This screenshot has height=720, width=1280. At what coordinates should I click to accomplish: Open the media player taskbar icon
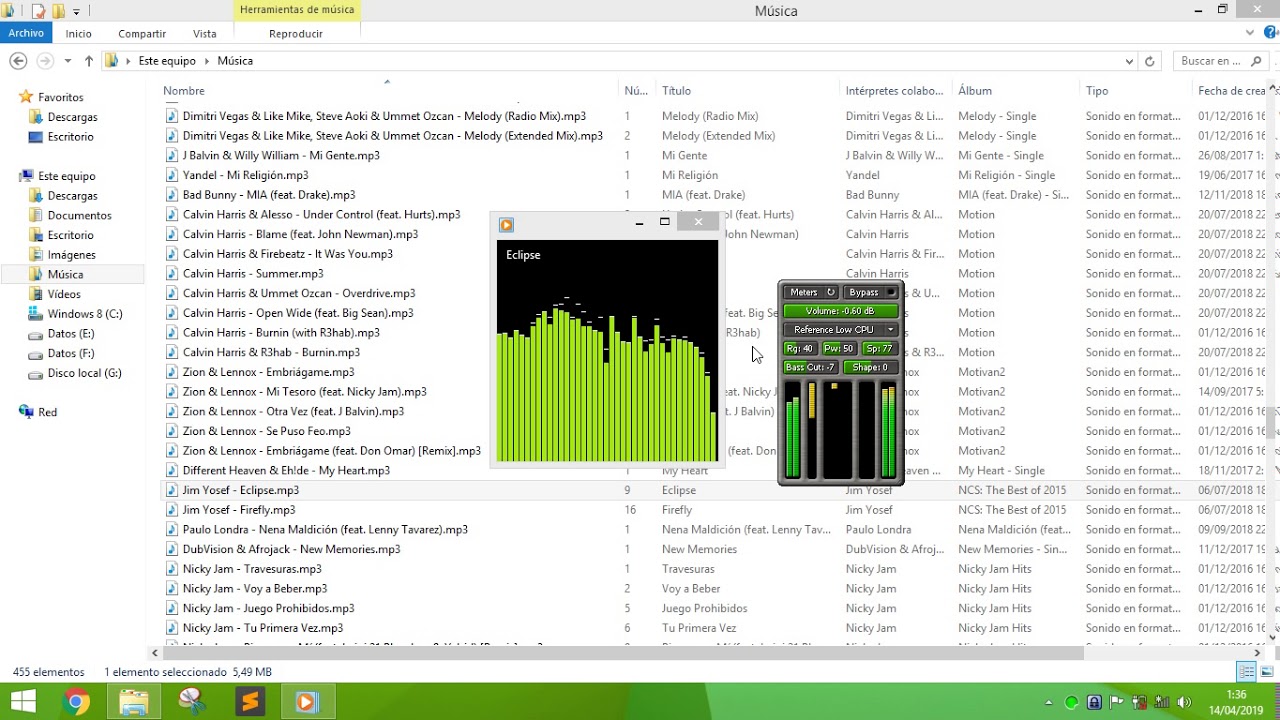pyautogui.click(x=307, y=702)
